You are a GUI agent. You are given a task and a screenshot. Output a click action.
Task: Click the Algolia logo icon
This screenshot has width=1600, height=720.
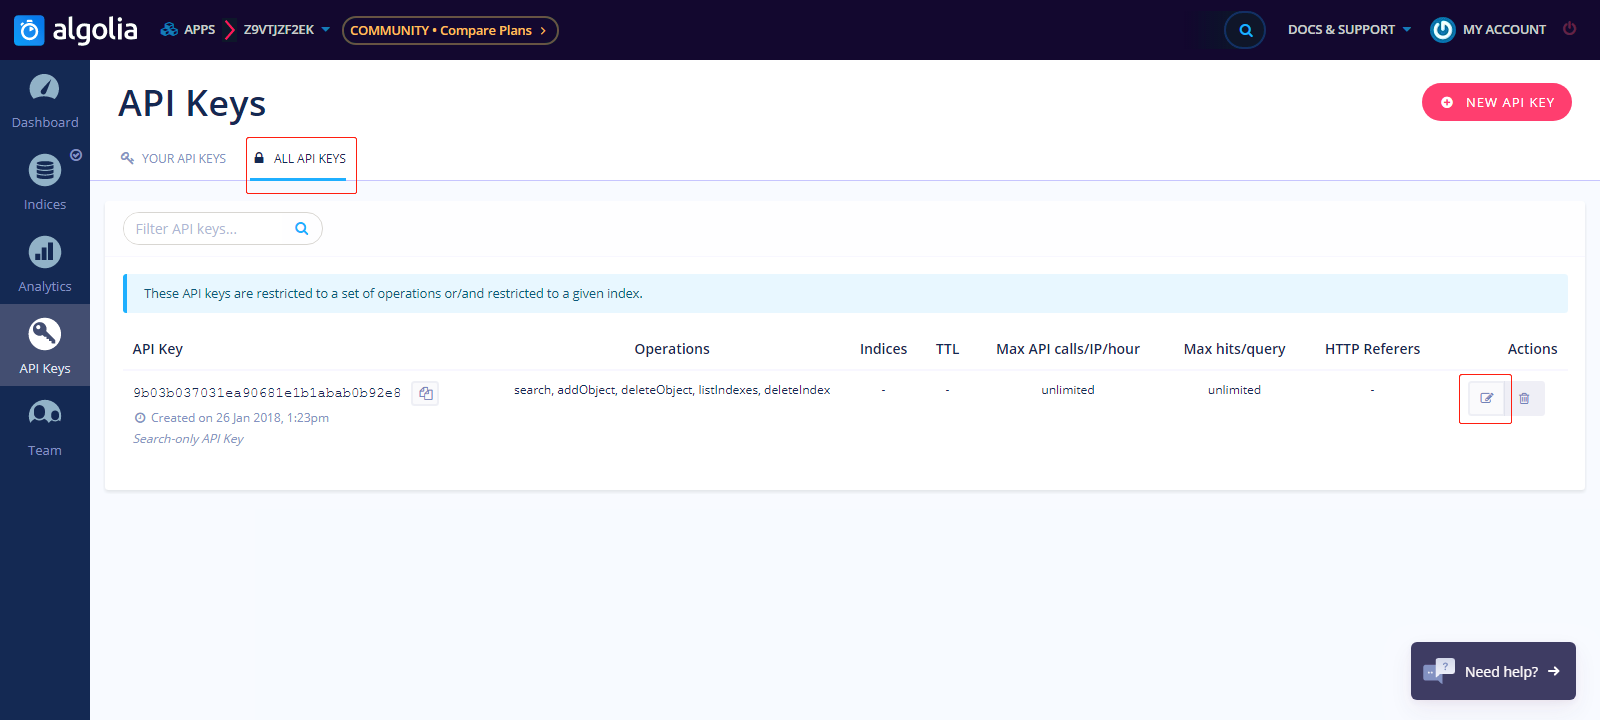(29, 31)
